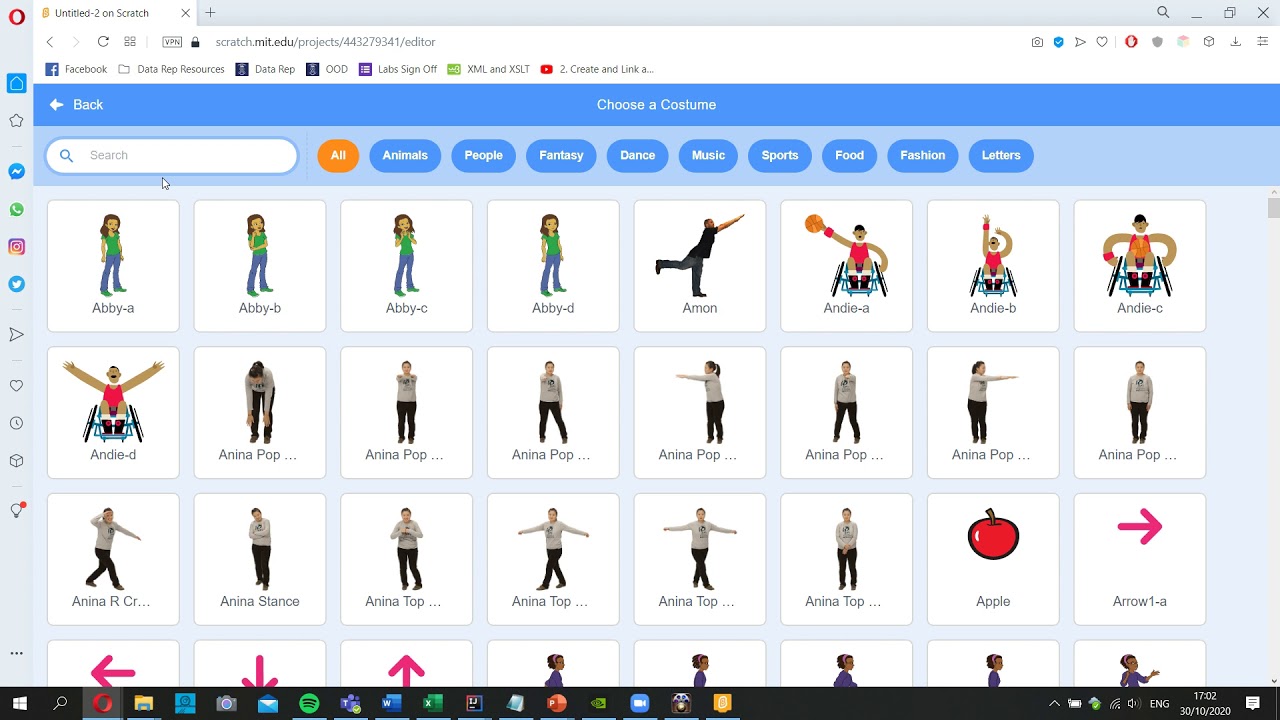Open the Create and Link YouTube bookmark
The height and width of the screenshot is (720, 1280).
597,69
